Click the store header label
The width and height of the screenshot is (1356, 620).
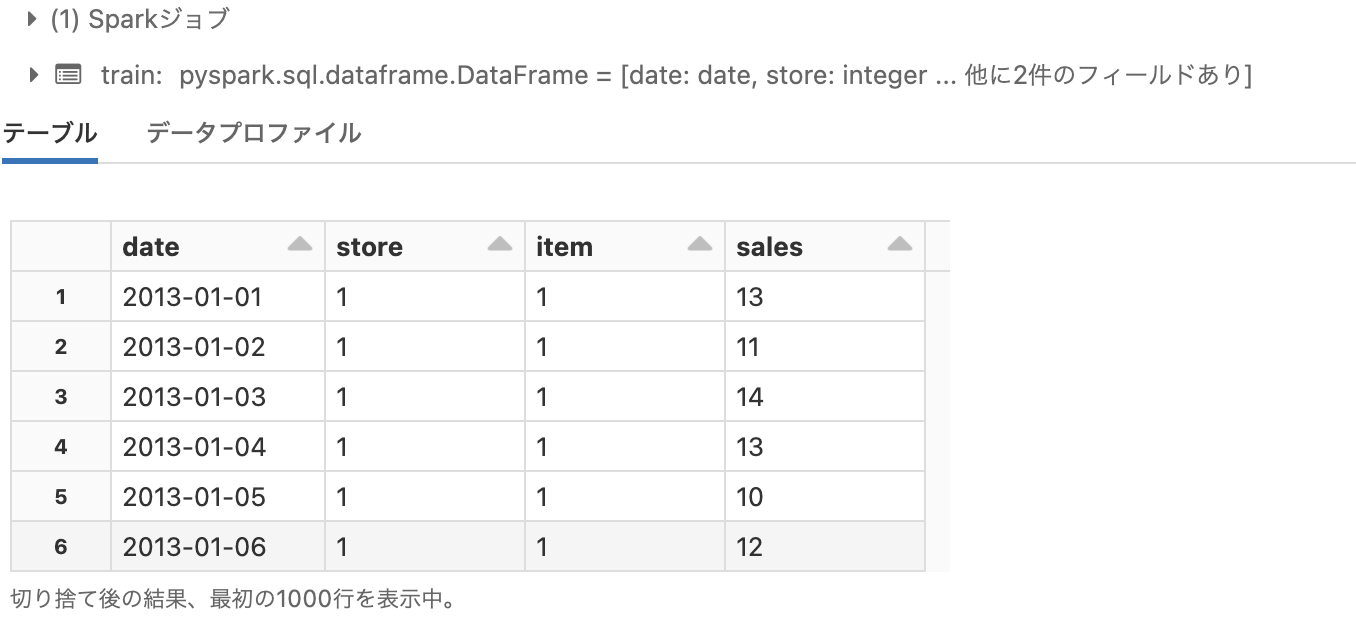369,247
